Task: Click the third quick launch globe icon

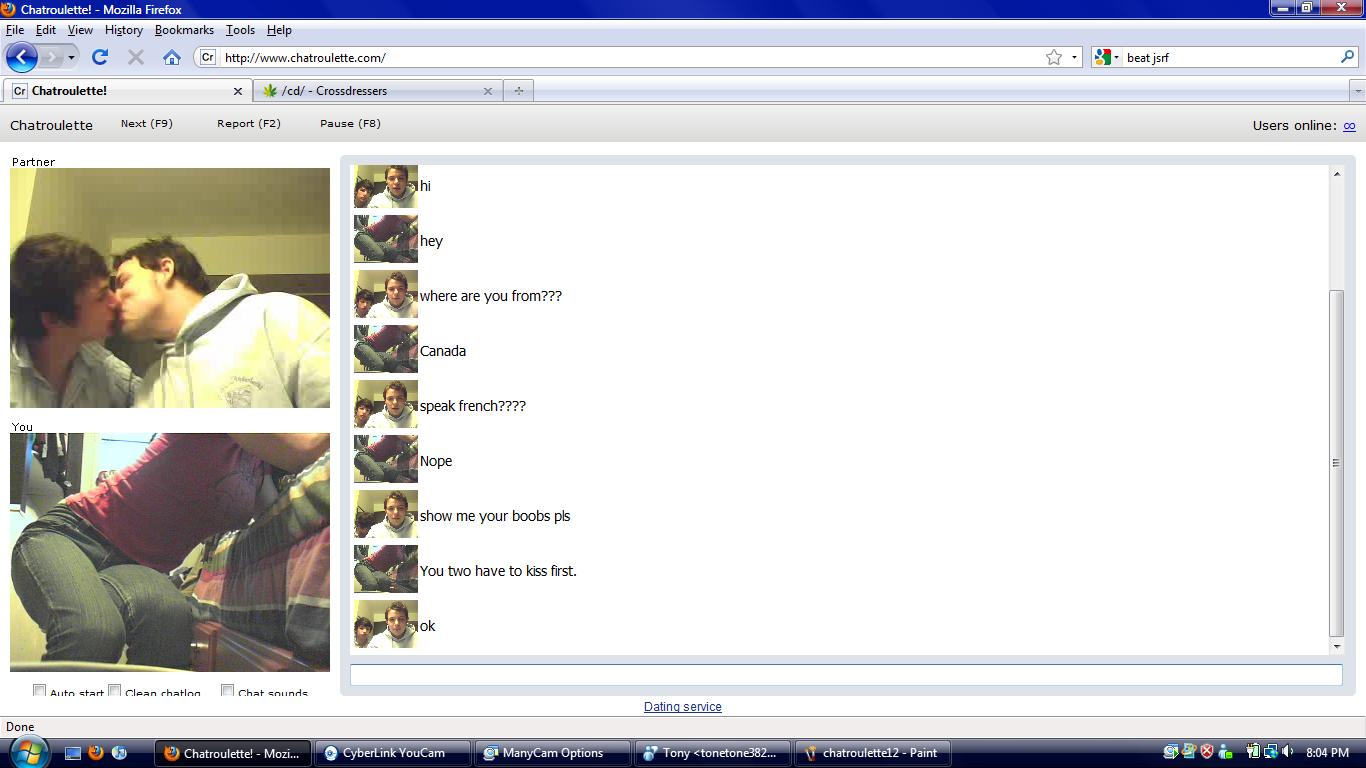Action: point(119,753)
